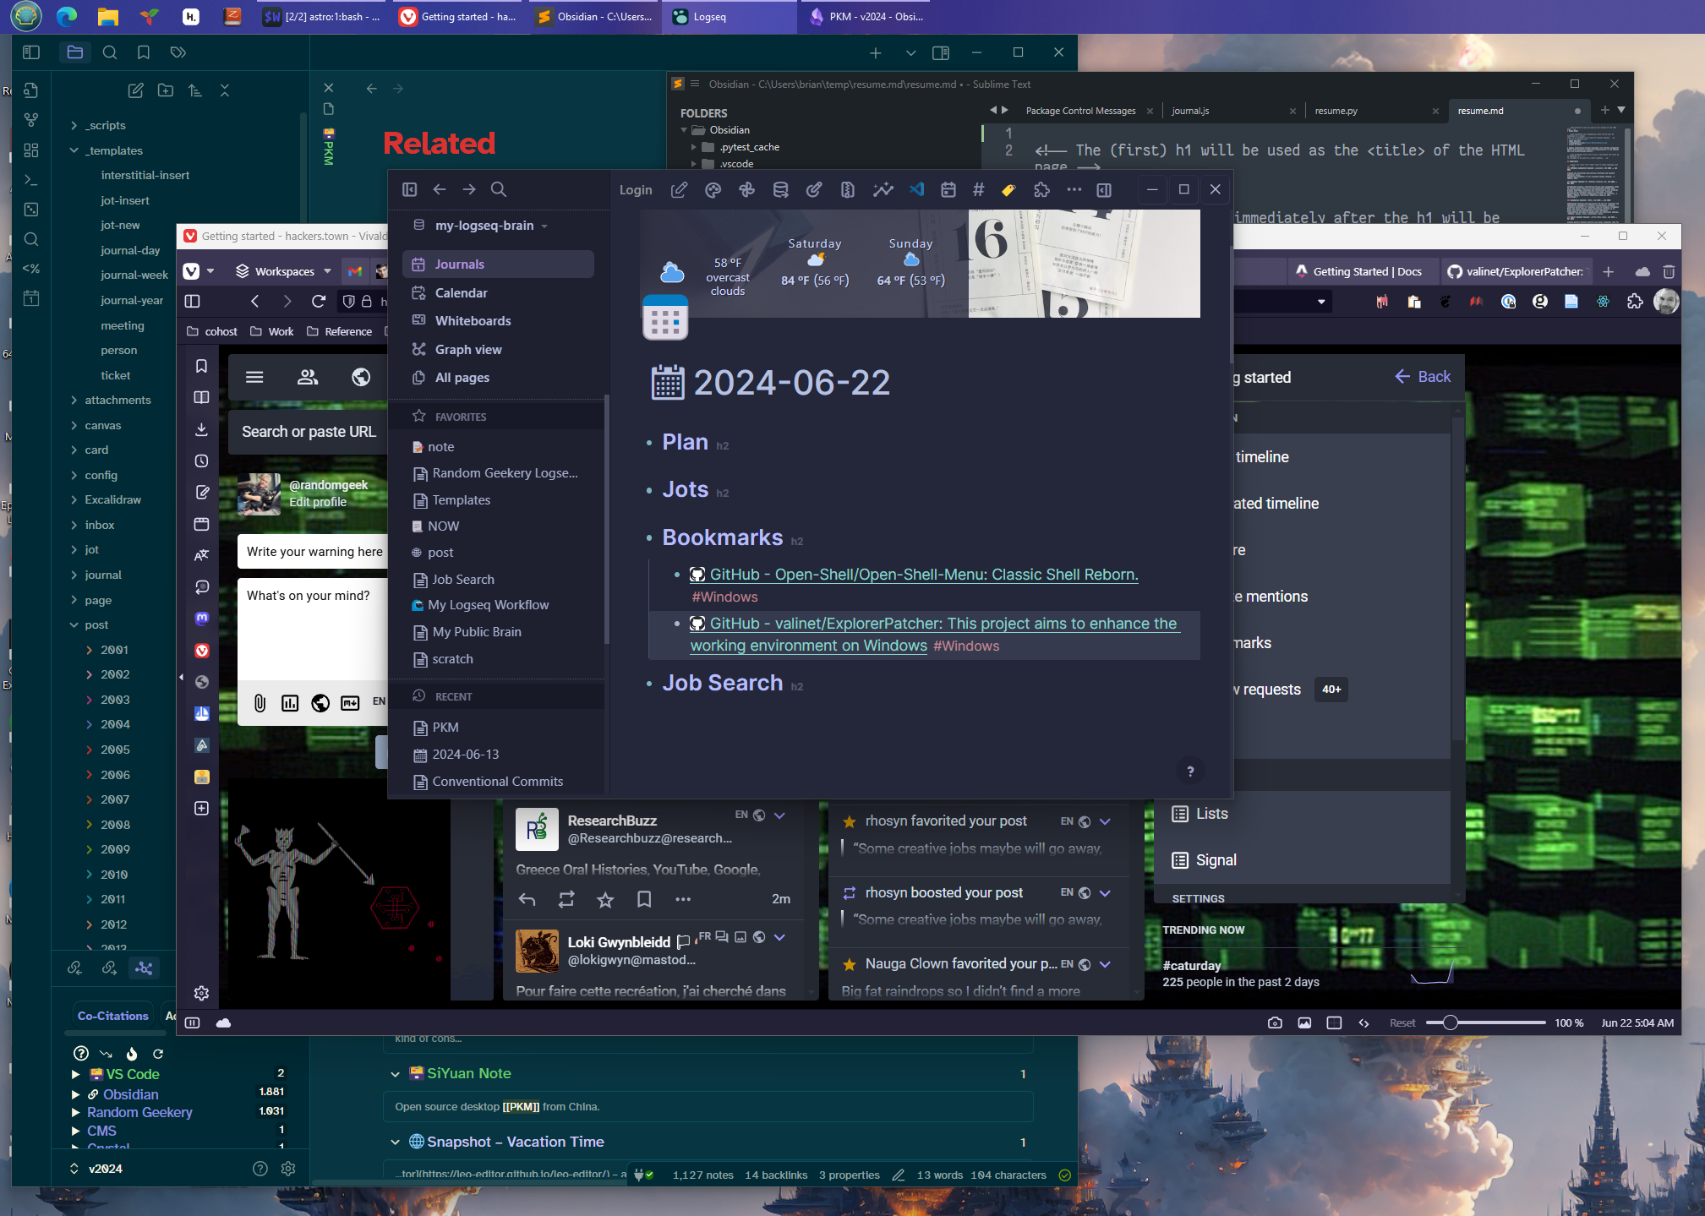1705x1216 pixels.
Task: Click the database sync icon in Logseq toolbar
Action: point(781,190)
